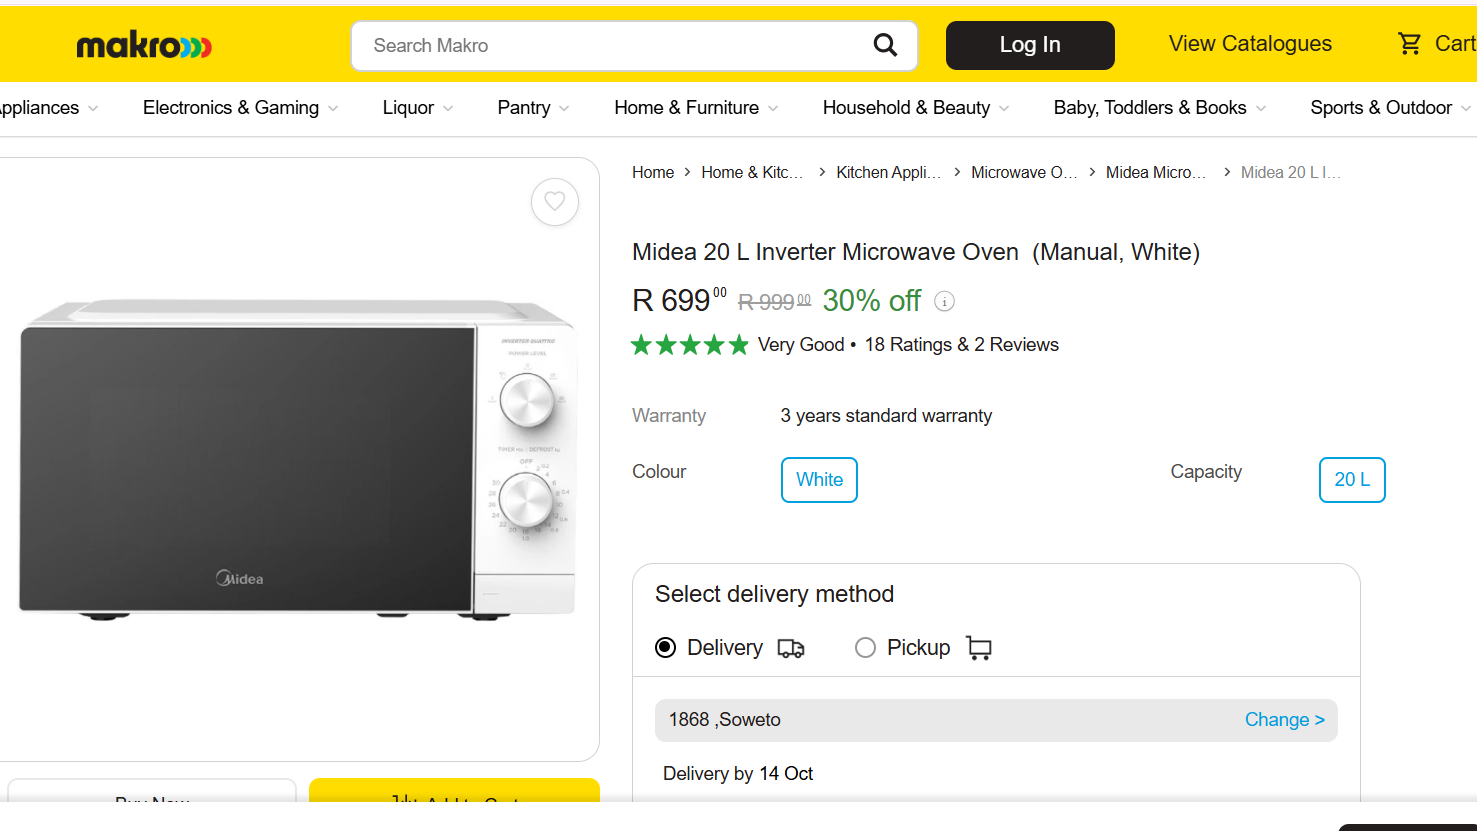This screenshot has height=831, width=1477.
Task: Open the shopping cart icon
Action: (1409, 44)
